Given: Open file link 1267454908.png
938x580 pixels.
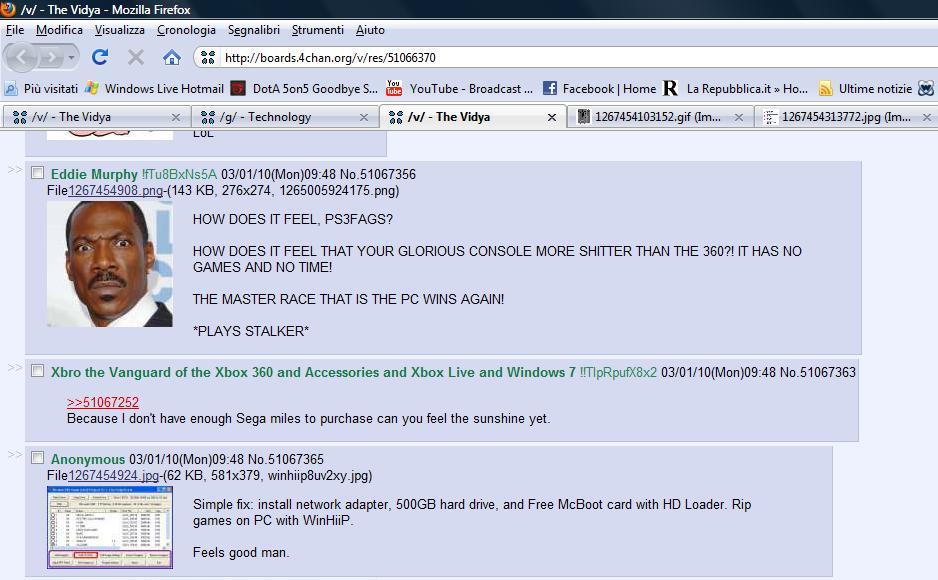Looking at the screenshot, I should [115, 190].
